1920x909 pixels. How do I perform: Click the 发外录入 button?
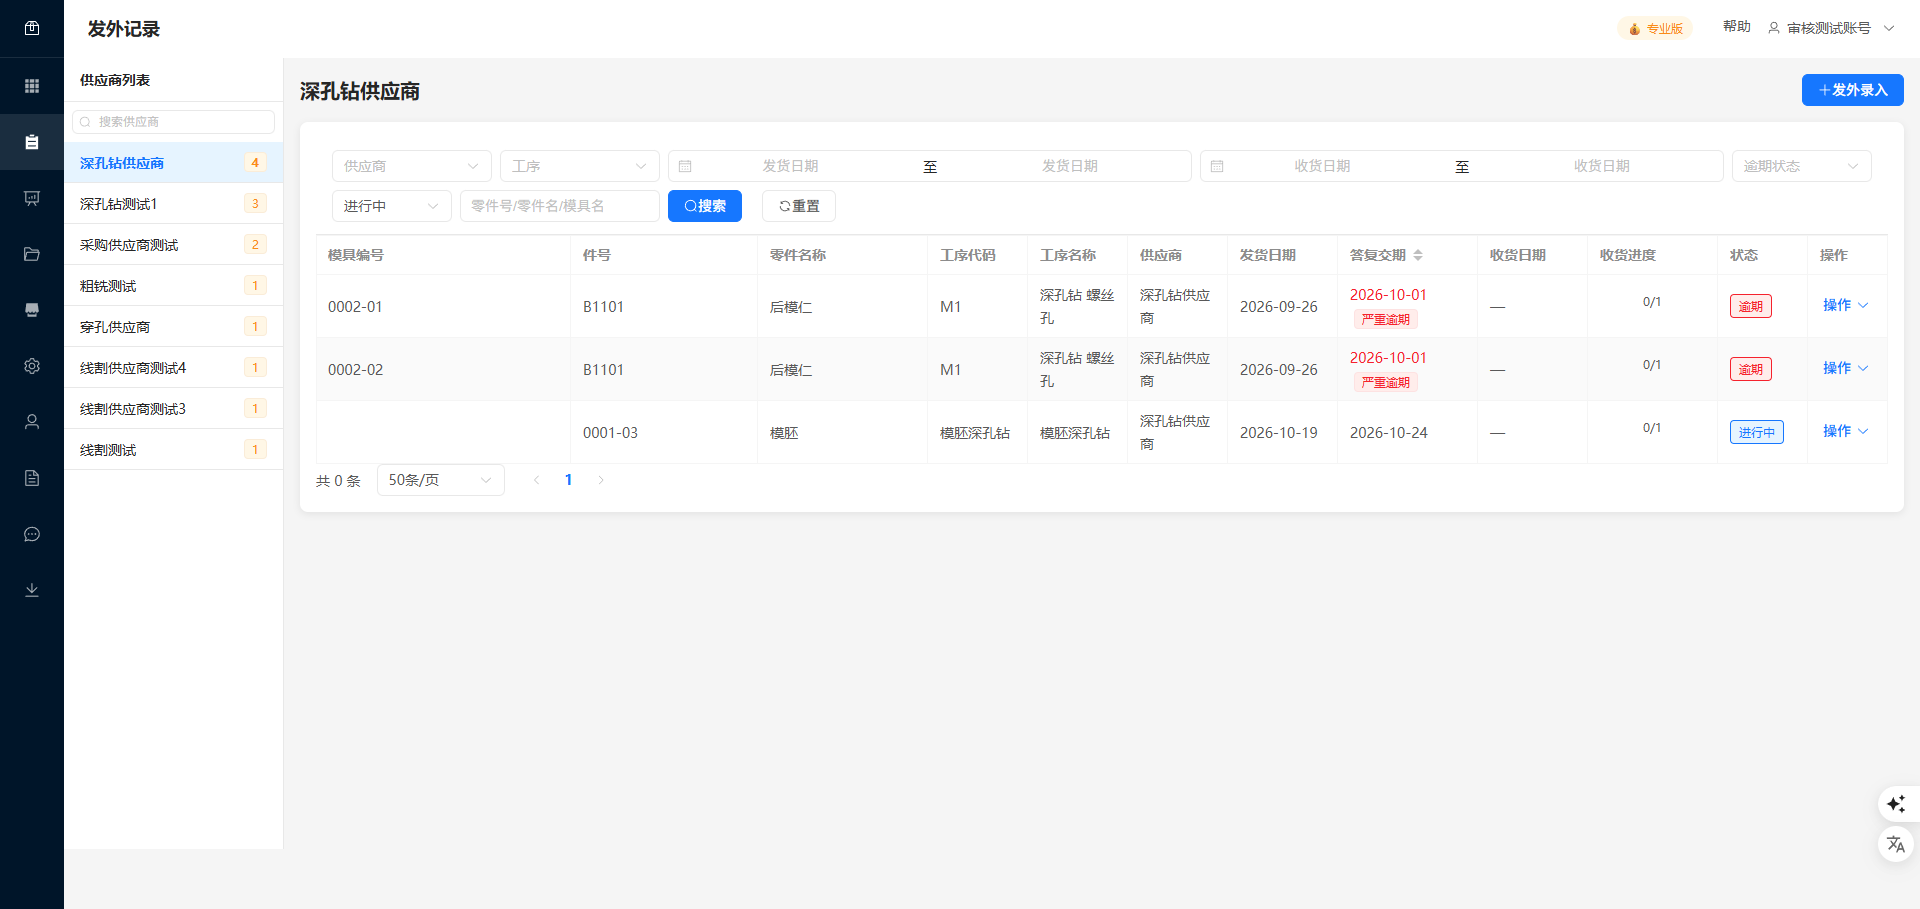coord(1853,90)
